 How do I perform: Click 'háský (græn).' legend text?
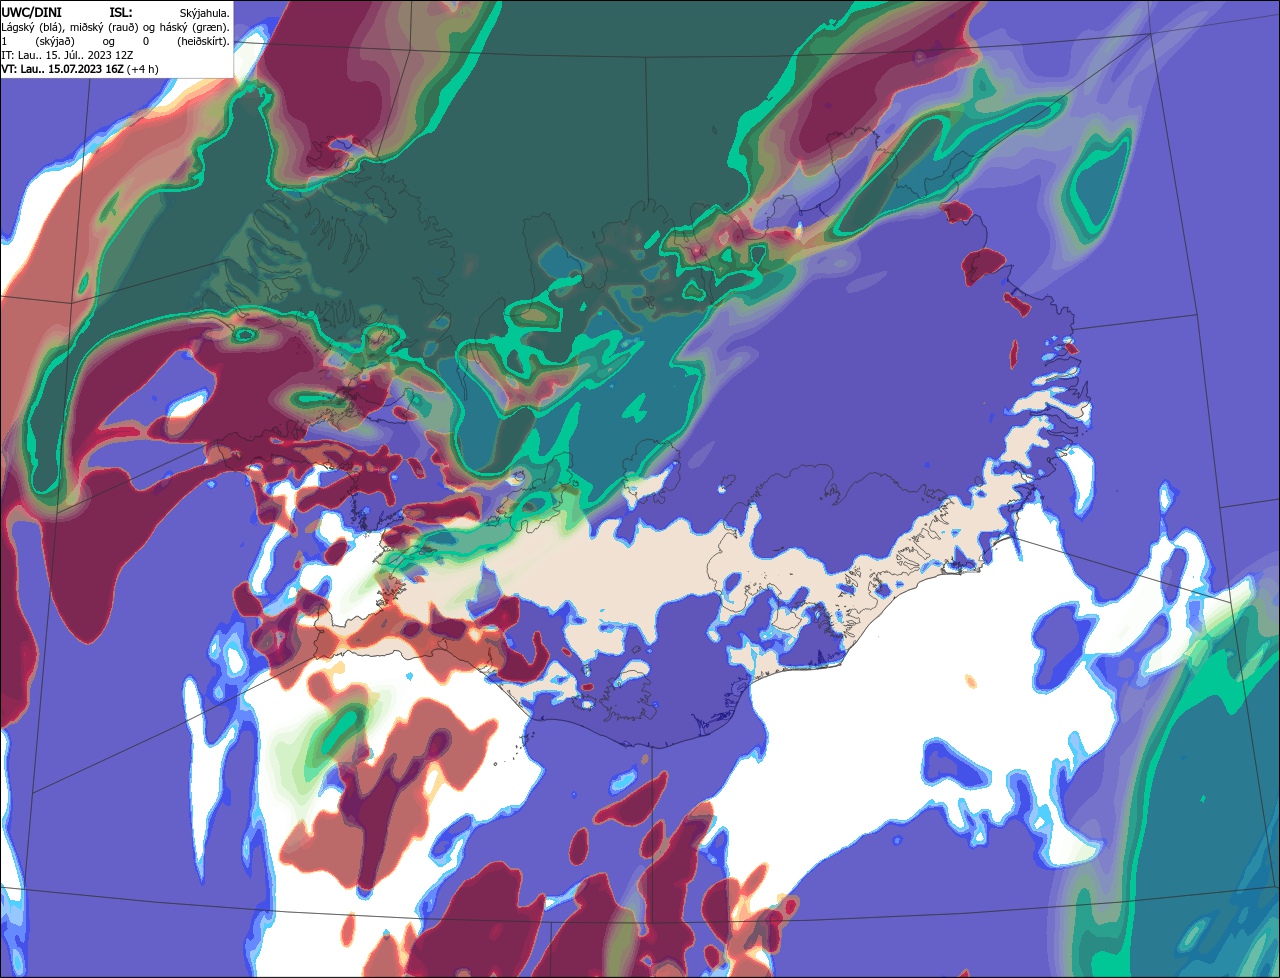(194, 28)
